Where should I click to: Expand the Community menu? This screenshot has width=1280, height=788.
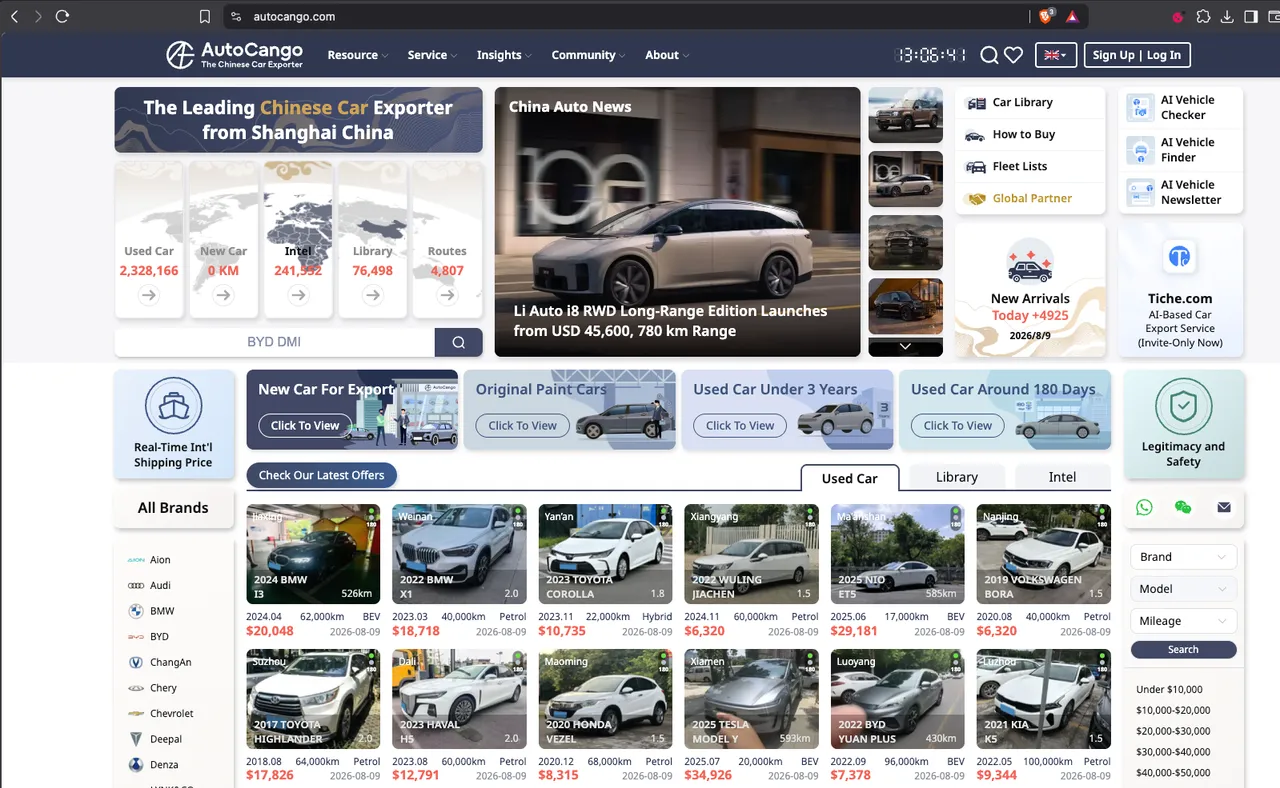(x=588, y=55)
